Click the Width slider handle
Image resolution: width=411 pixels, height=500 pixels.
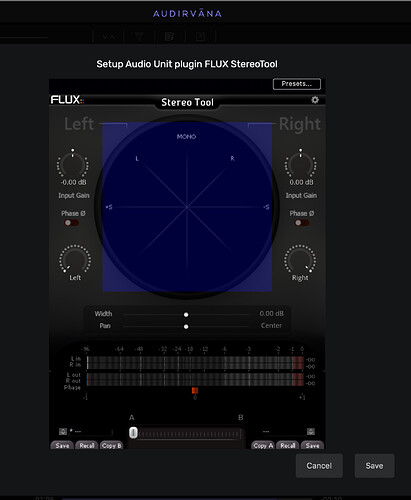click(x=186, y=315)
